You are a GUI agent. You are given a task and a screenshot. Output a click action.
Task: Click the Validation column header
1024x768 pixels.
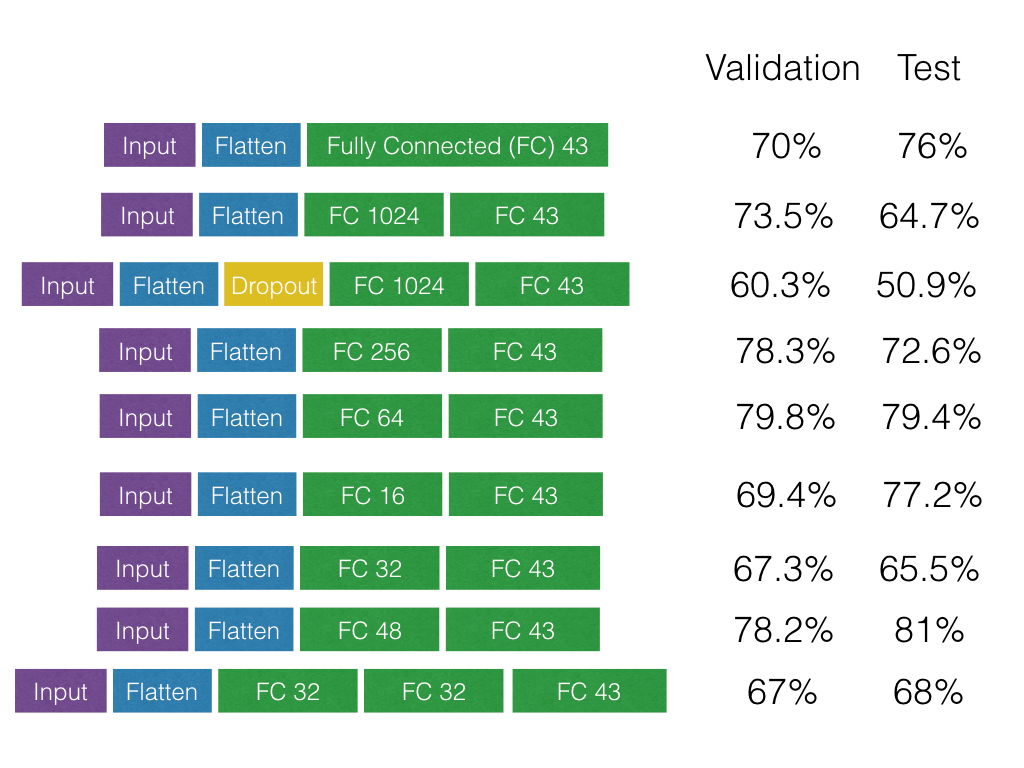coord(782,68)
